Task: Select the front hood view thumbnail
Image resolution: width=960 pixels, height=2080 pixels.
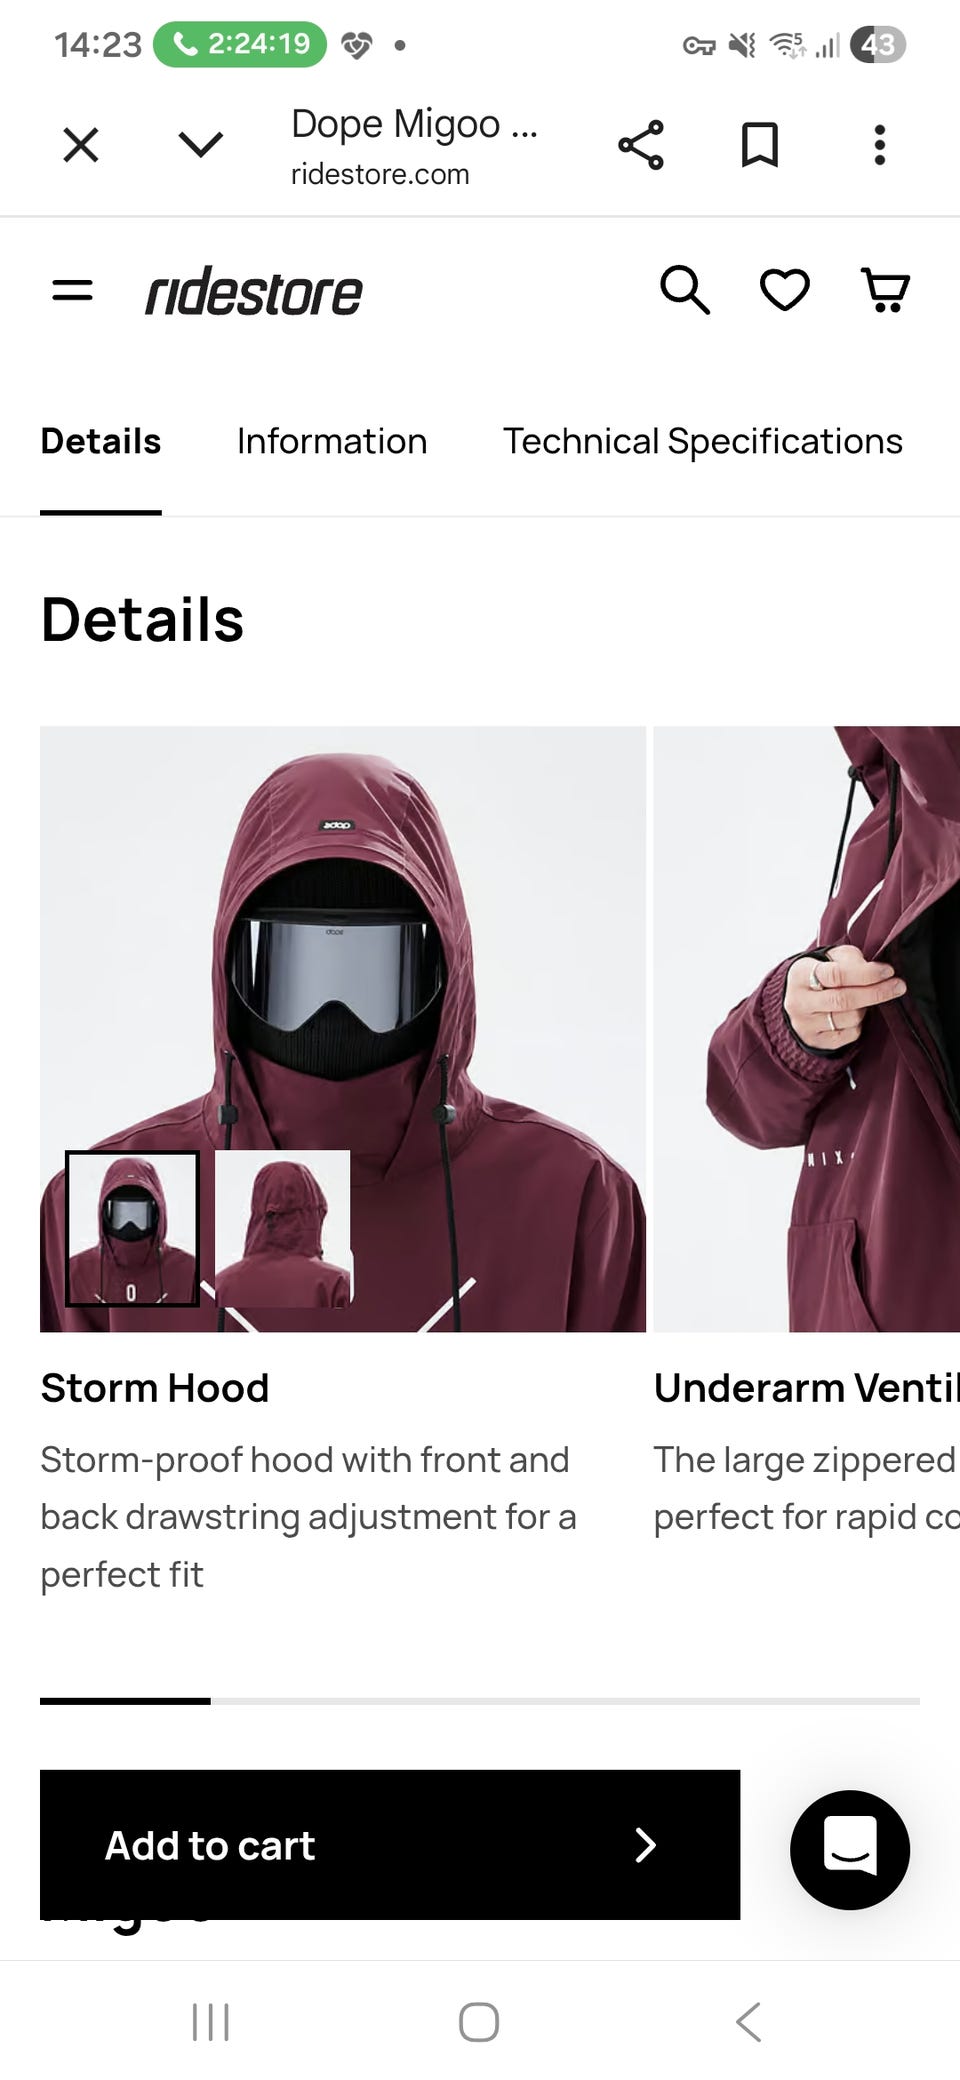Action: [132, 1228]
